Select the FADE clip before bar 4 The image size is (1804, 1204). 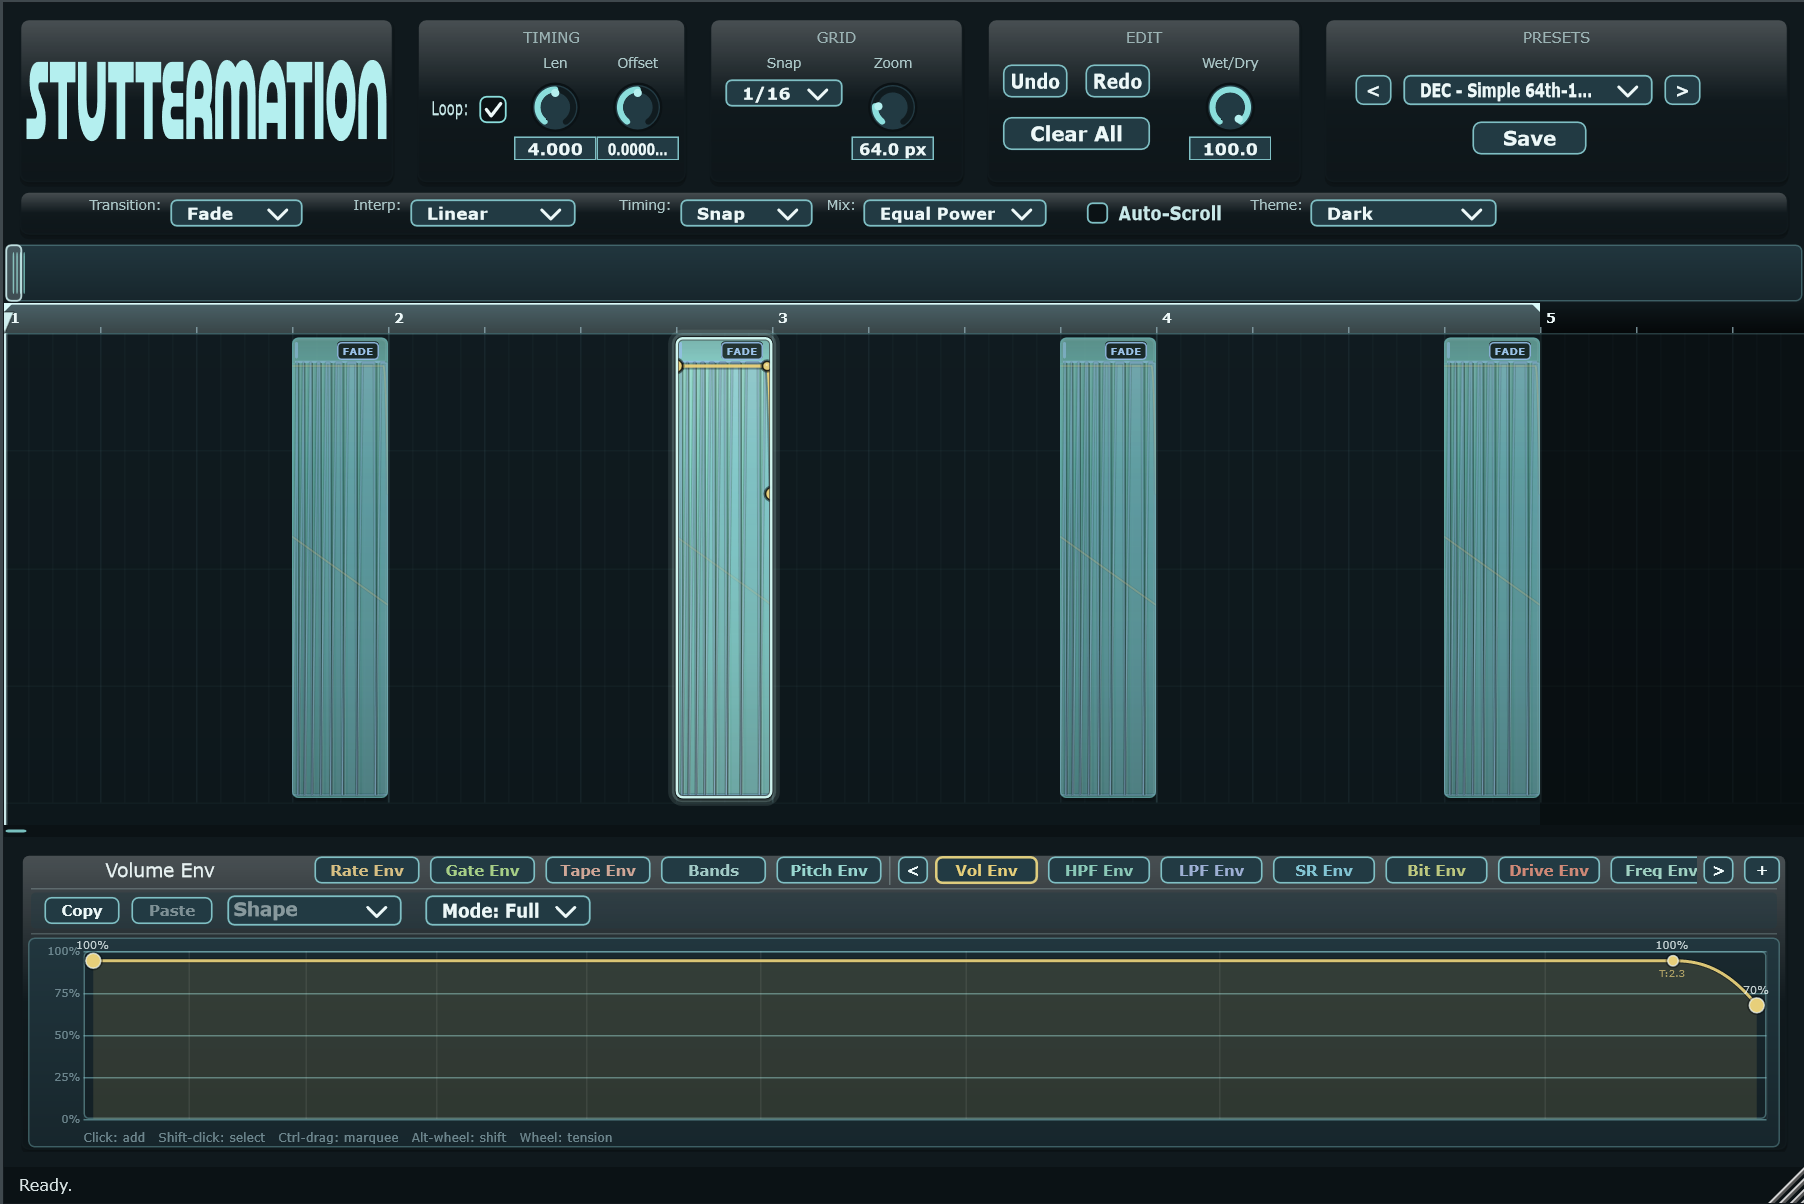coord(1108,567)
